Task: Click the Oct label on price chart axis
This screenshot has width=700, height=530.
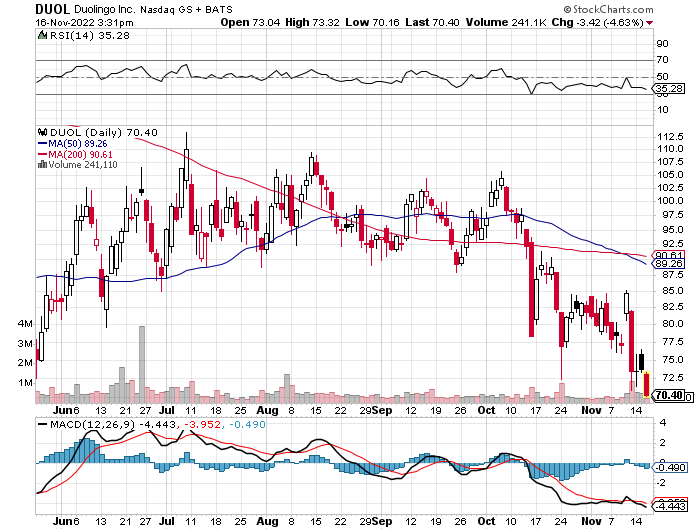Action: [x=486, y=410]
